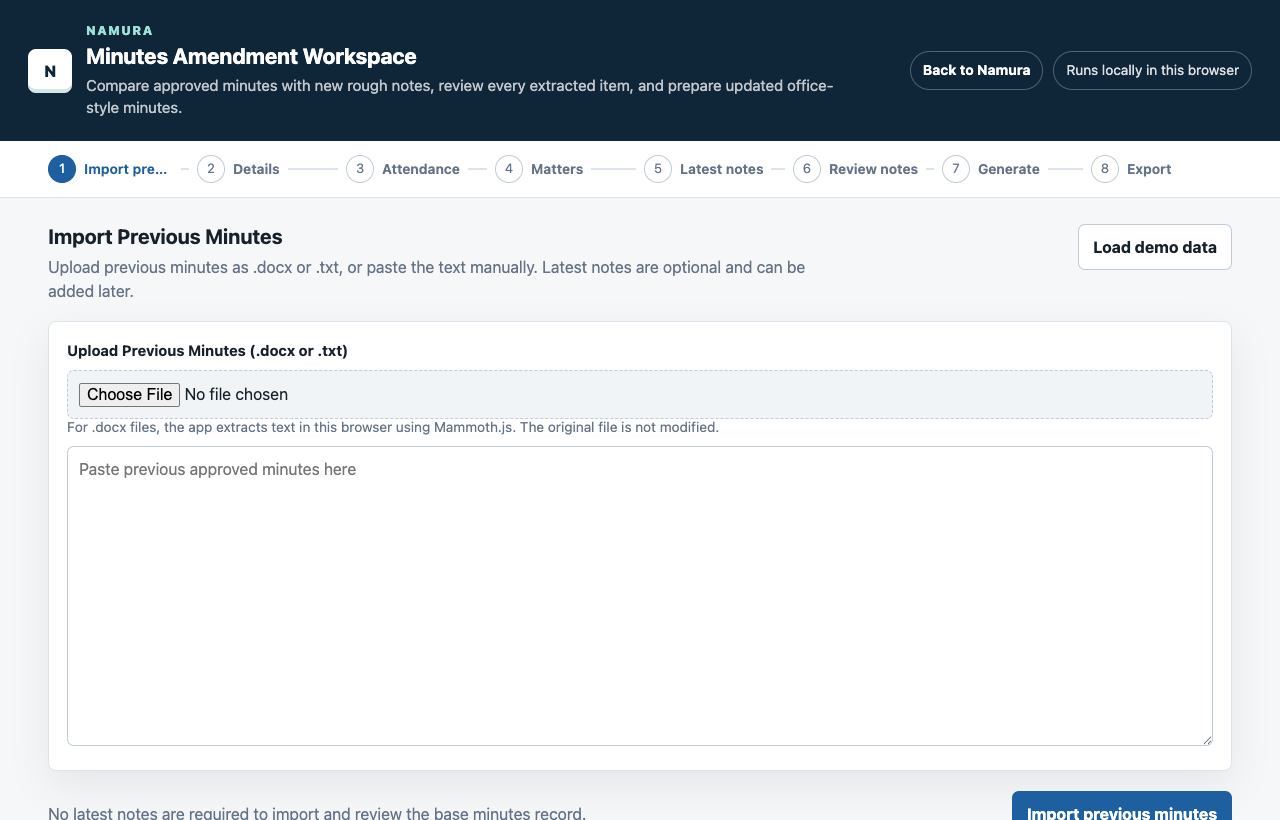Click Import previous minutes button

1122,806
